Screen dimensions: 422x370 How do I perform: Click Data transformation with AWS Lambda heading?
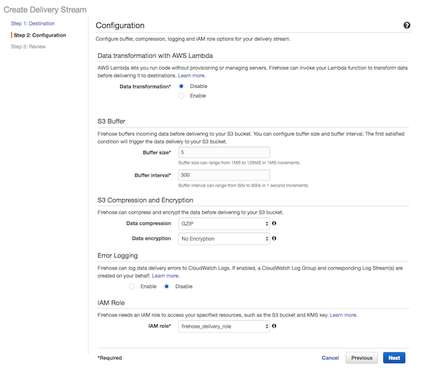coord(155,56)
